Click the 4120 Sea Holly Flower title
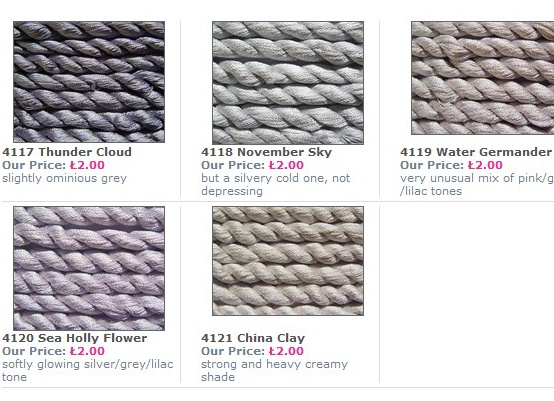The width and height of the screenshot is (554, 401). (x=75, y=338)
